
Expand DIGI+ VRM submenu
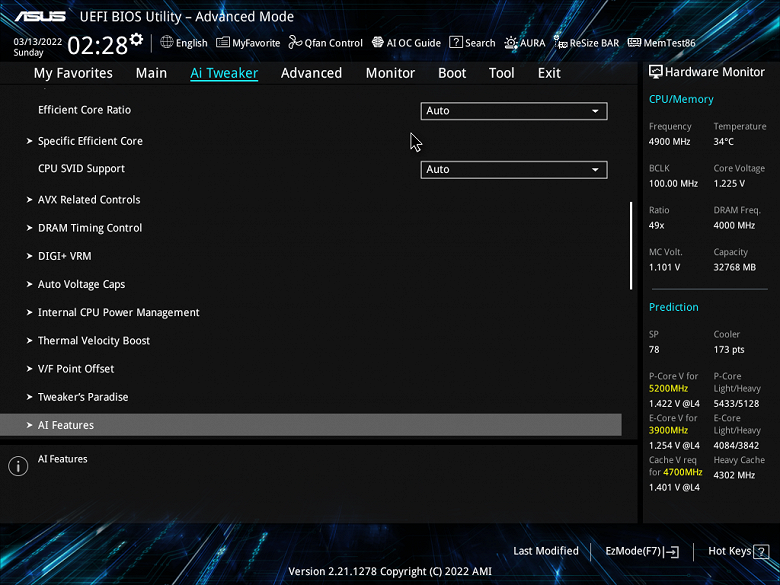pyautogui.click(x=65, y=256)
